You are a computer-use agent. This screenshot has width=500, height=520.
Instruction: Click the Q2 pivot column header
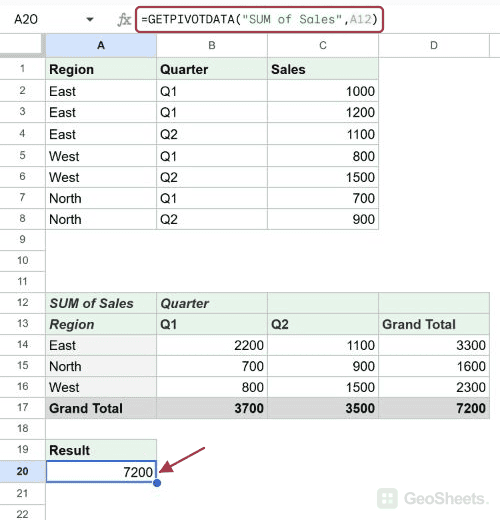point(323,324)
